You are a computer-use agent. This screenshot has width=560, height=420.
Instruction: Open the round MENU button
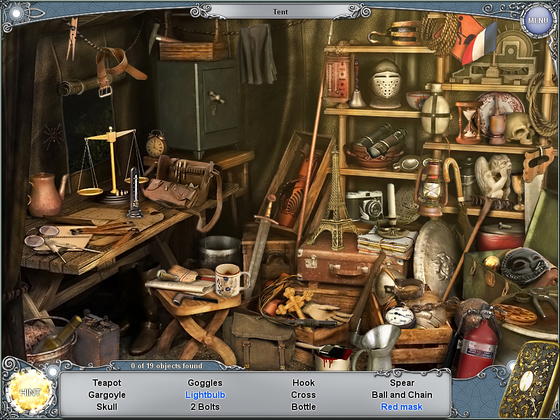pos(538,20)
